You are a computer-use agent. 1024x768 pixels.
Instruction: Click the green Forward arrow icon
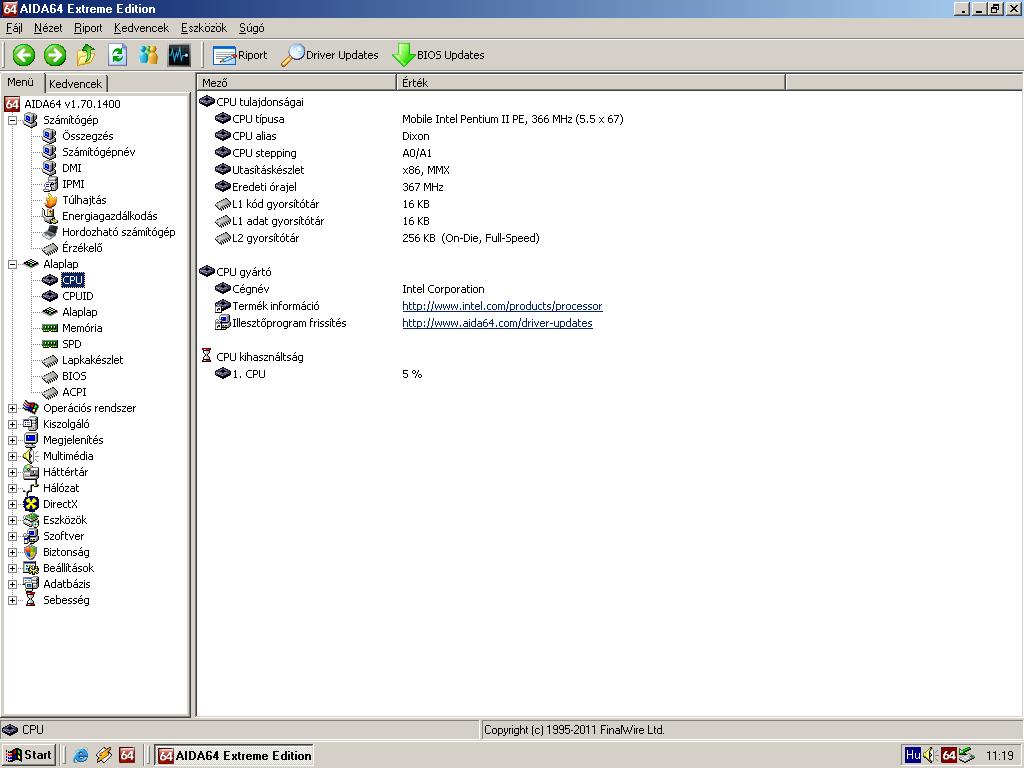[x=55, y=55]
